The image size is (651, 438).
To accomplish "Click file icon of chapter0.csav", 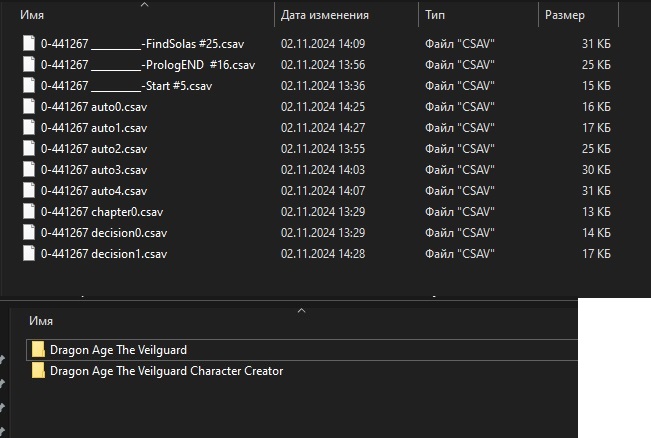I will [x=29, y=211].
